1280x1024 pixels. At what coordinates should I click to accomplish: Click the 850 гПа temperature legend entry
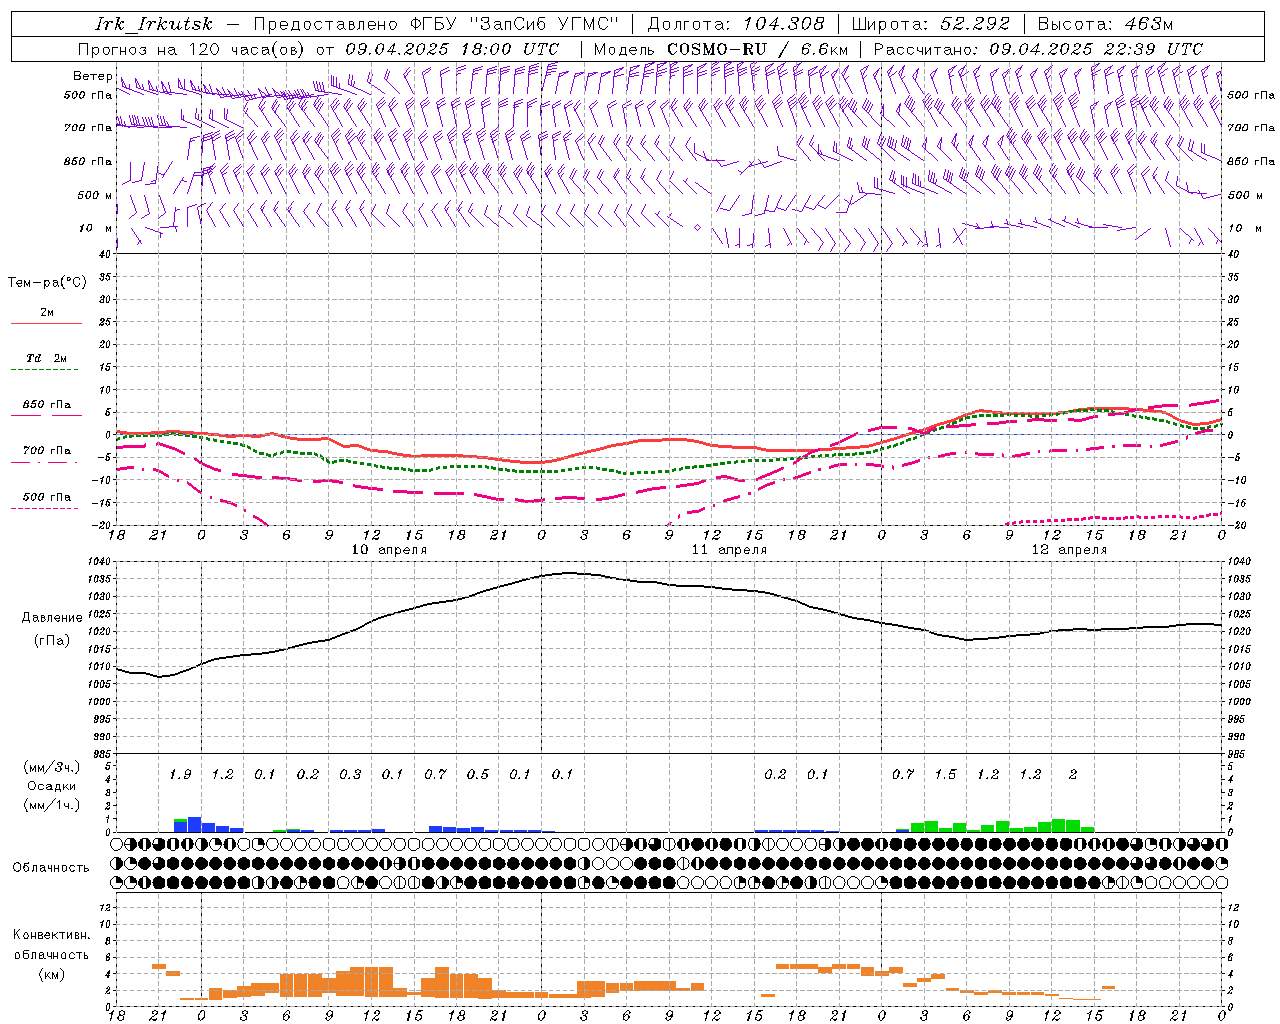click(46, 405)
